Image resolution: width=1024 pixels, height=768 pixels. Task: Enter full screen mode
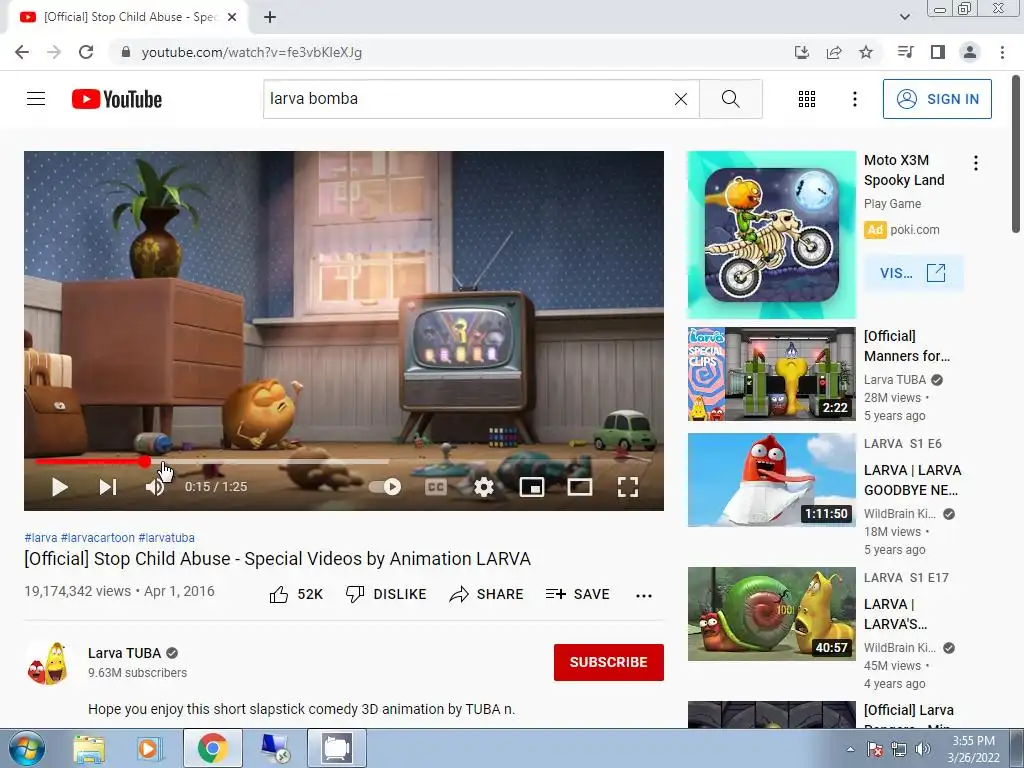[628, 487]
